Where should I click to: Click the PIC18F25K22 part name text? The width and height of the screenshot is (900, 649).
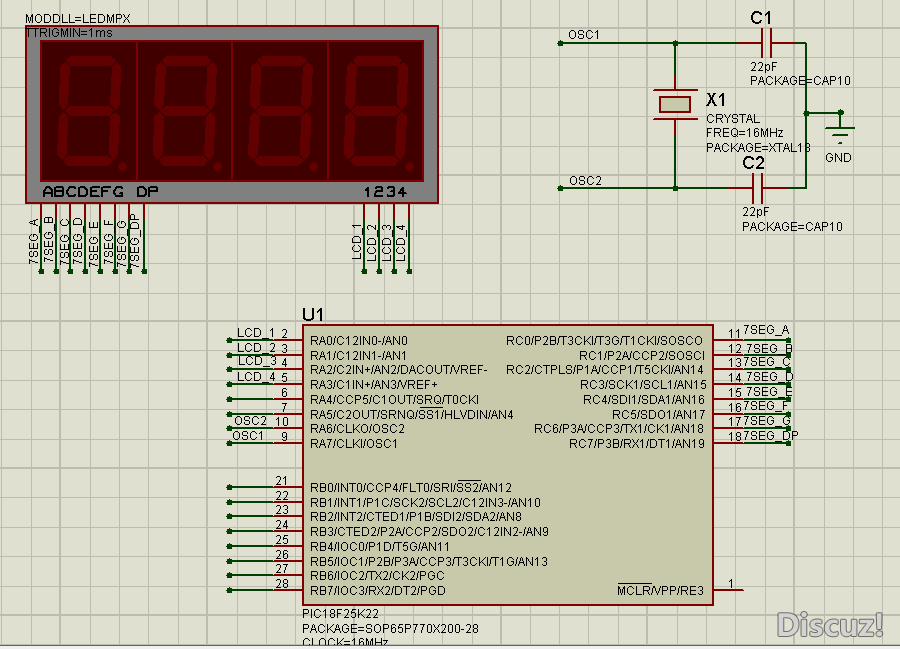(x=340, y=613)
